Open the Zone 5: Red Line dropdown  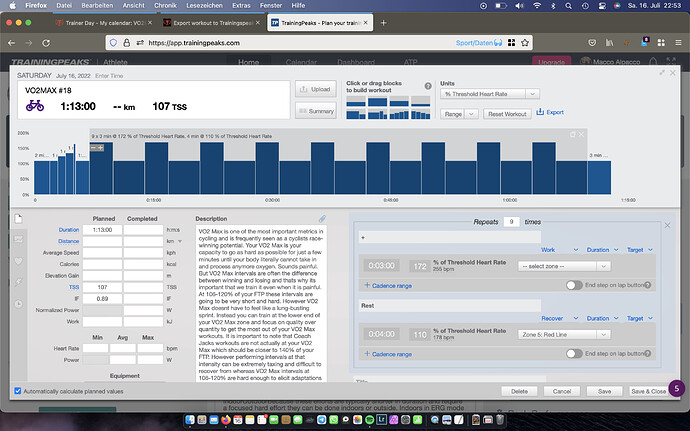564,335
